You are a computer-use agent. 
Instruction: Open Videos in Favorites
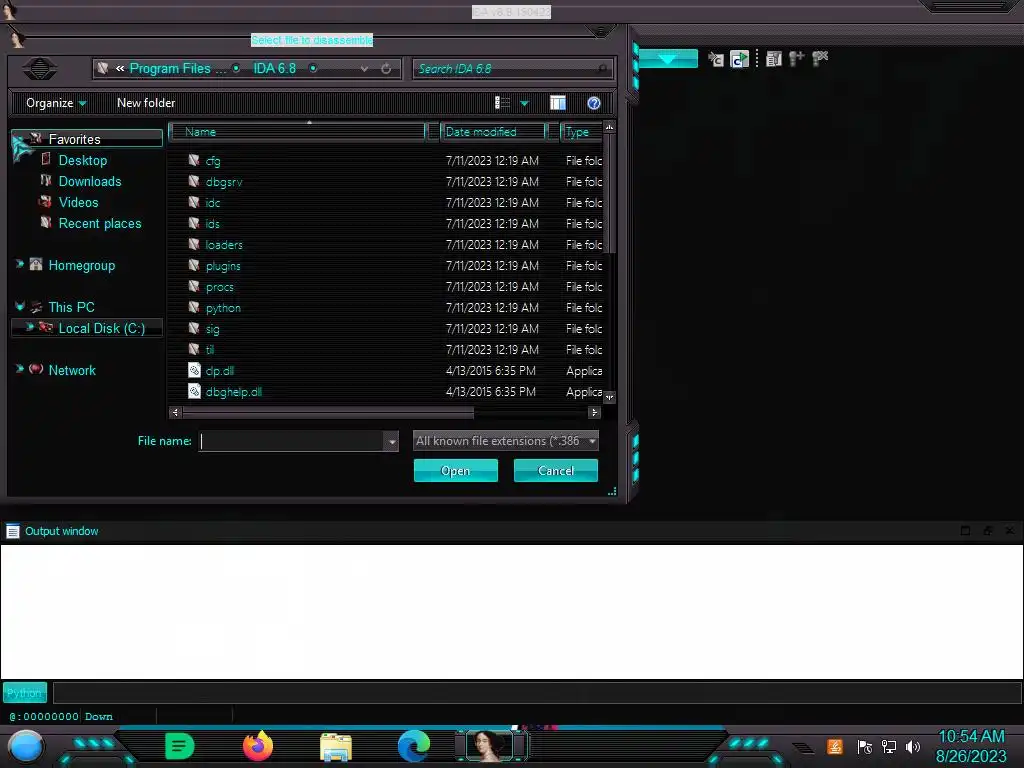[78, 202]
